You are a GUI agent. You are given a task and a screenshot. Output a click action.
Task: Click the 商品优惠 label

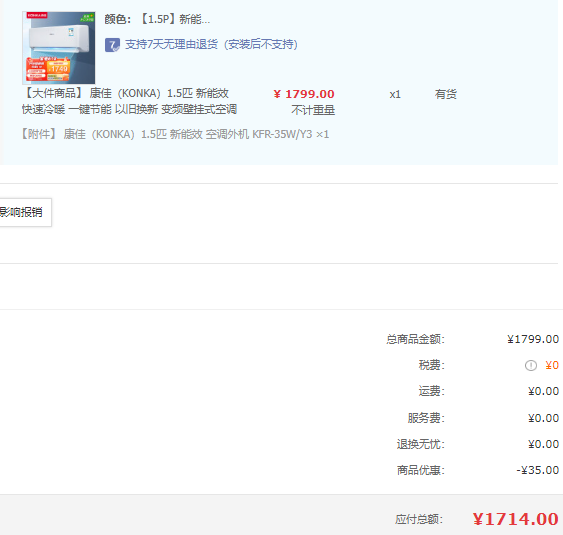tap(421, 470)
